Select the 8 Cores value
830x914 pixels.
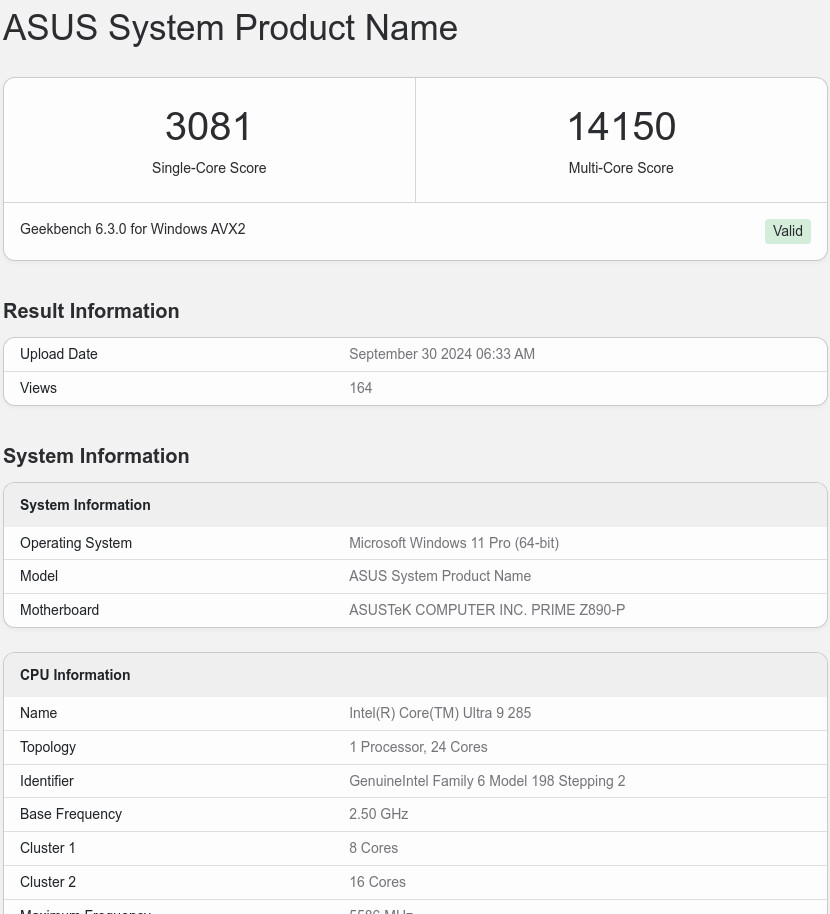(374, 848)
